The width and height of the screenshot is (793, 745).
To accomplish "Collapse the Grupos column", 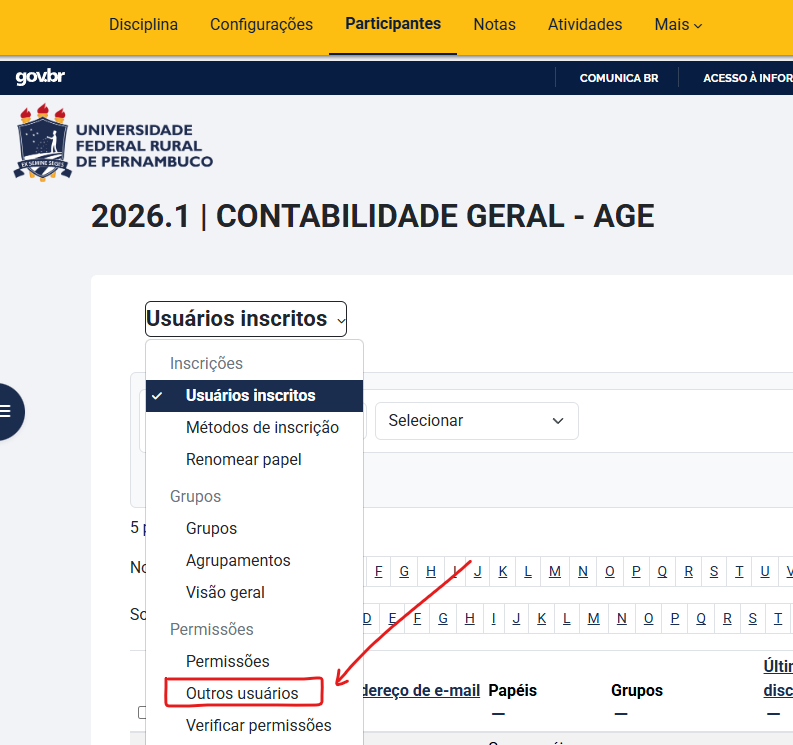I will point(621,714).
